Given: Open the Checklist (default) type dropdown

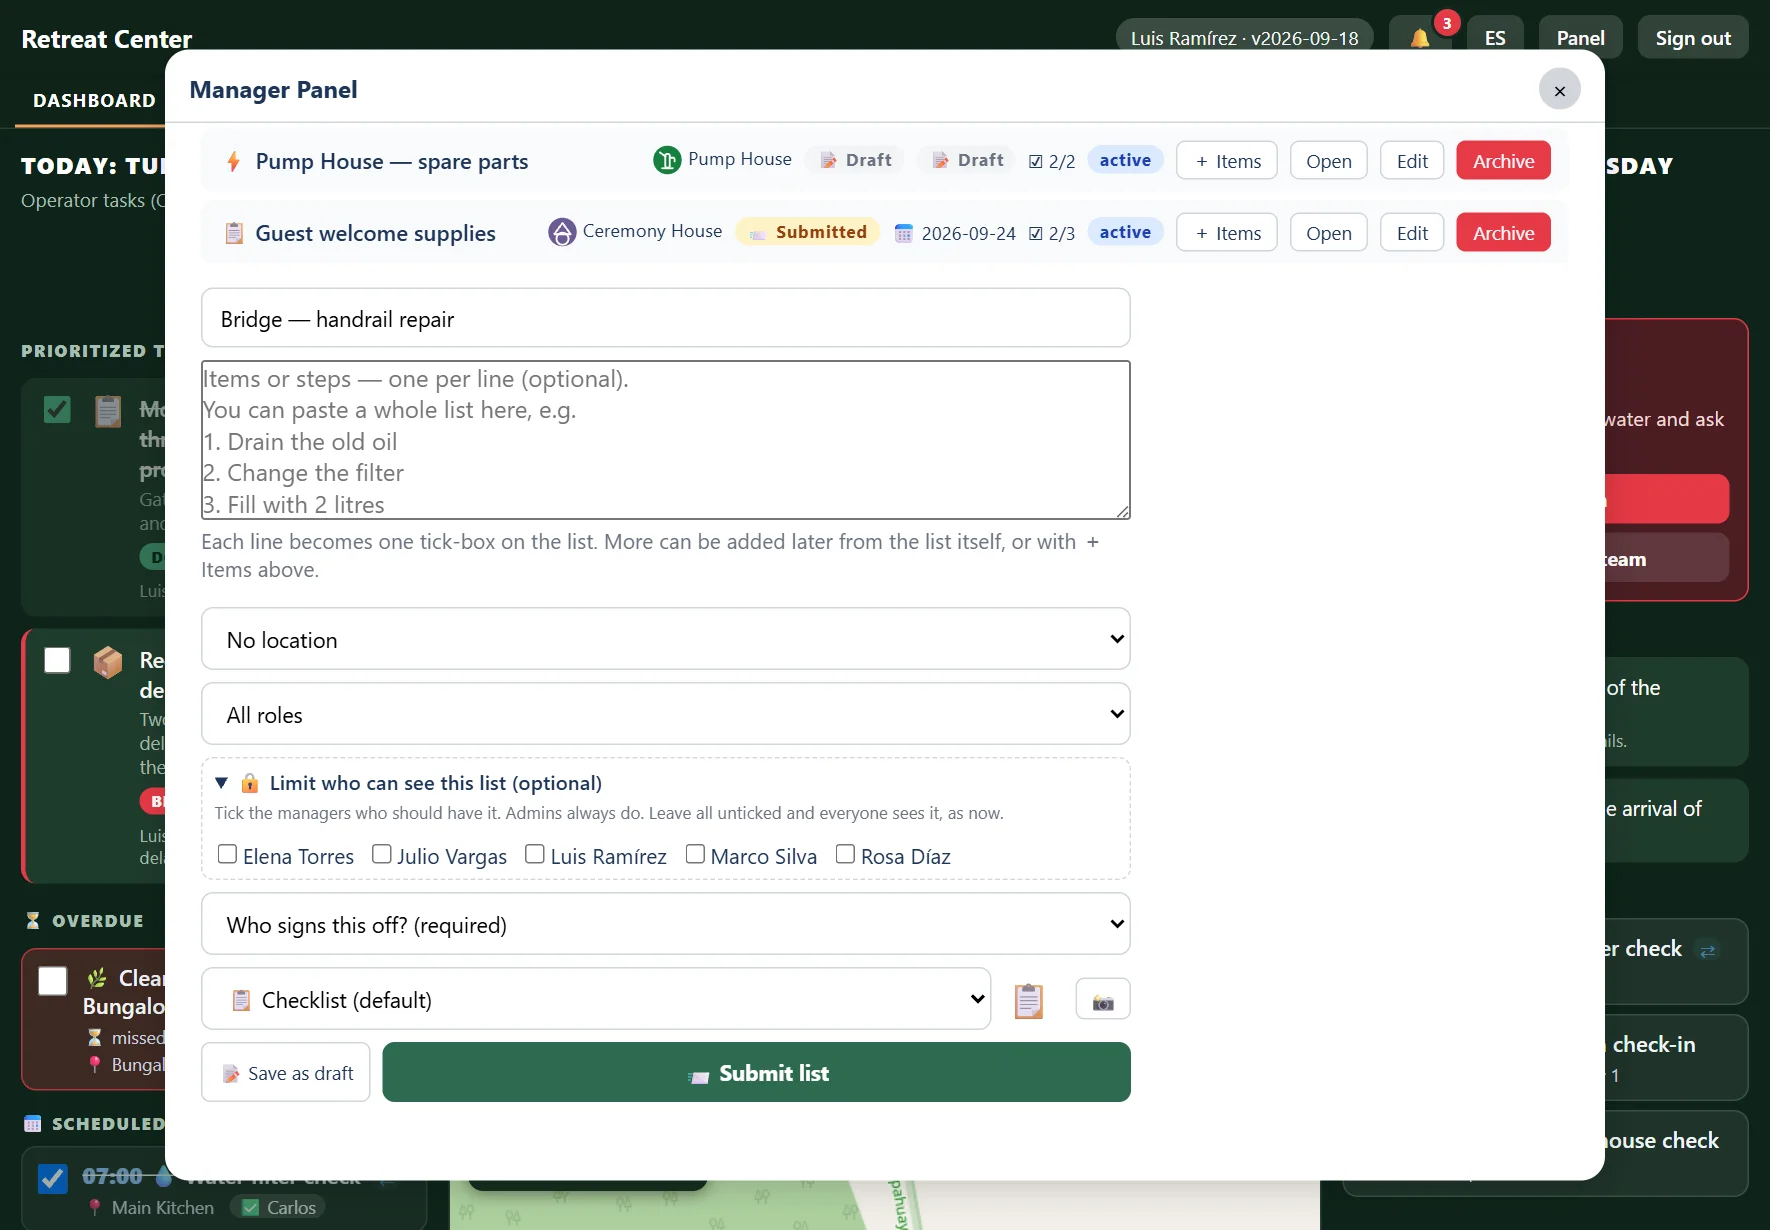Looking at the screenshot, I should coord(596,999).
